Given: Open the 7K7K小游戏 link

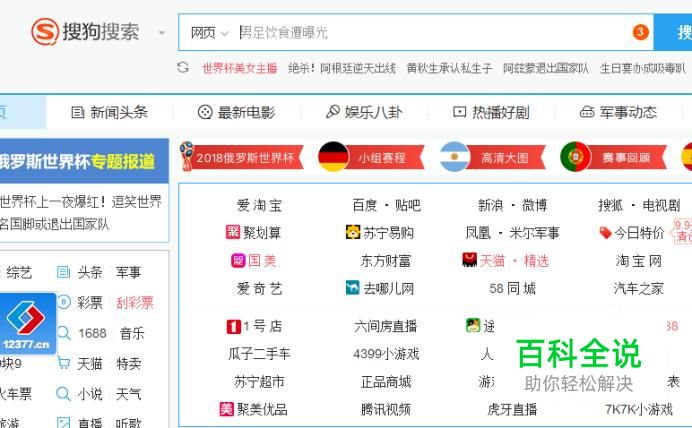Looking at the screenshot, I should point(639,409).
